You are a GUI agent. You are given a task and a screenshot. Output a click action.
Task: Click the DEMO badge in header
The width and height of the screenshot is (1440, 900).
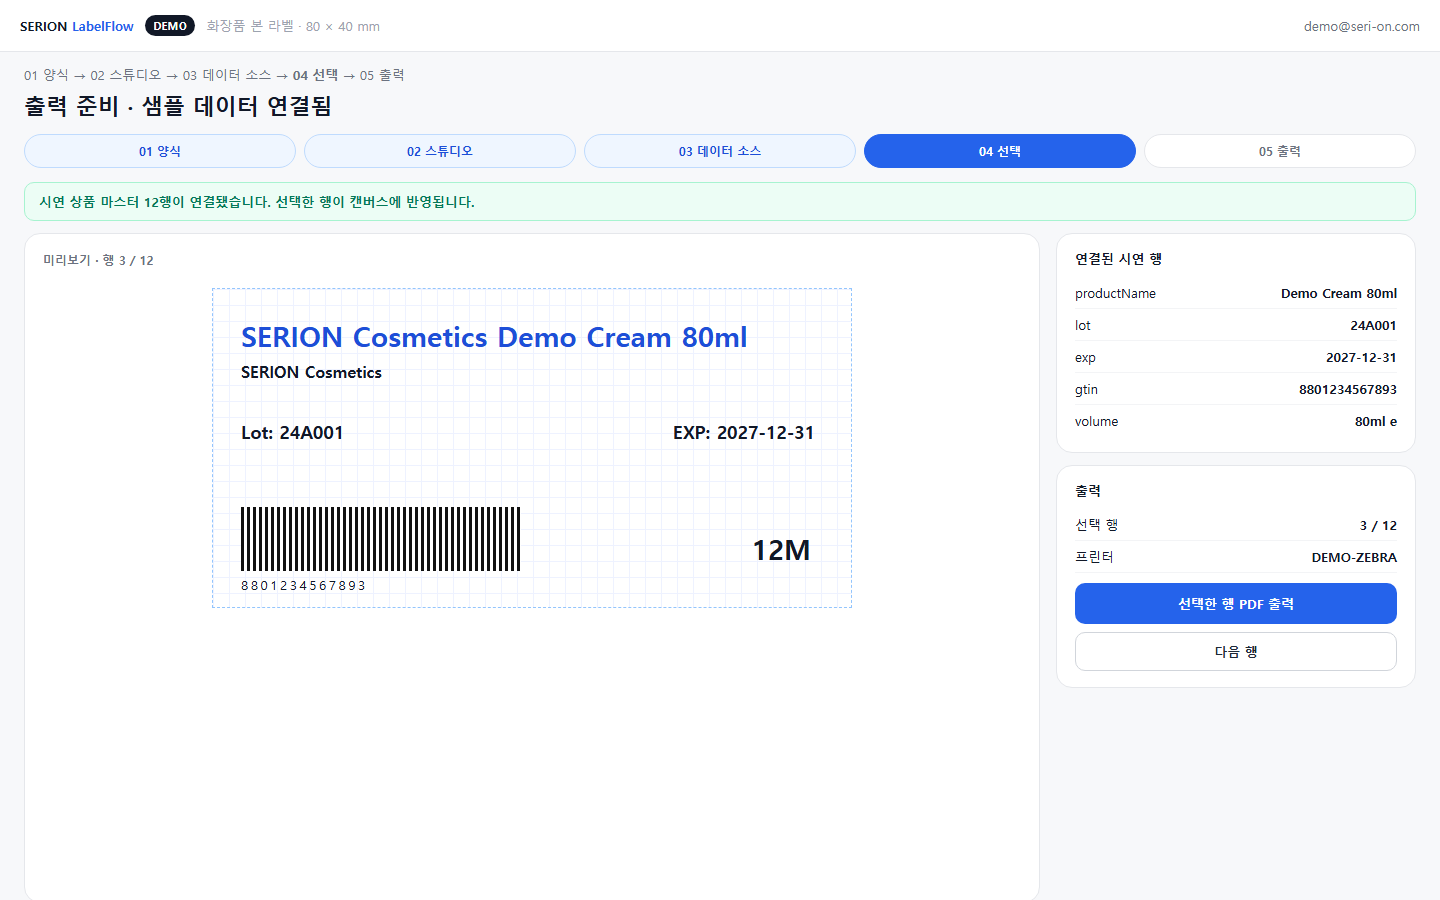click(x=170, y=26)
